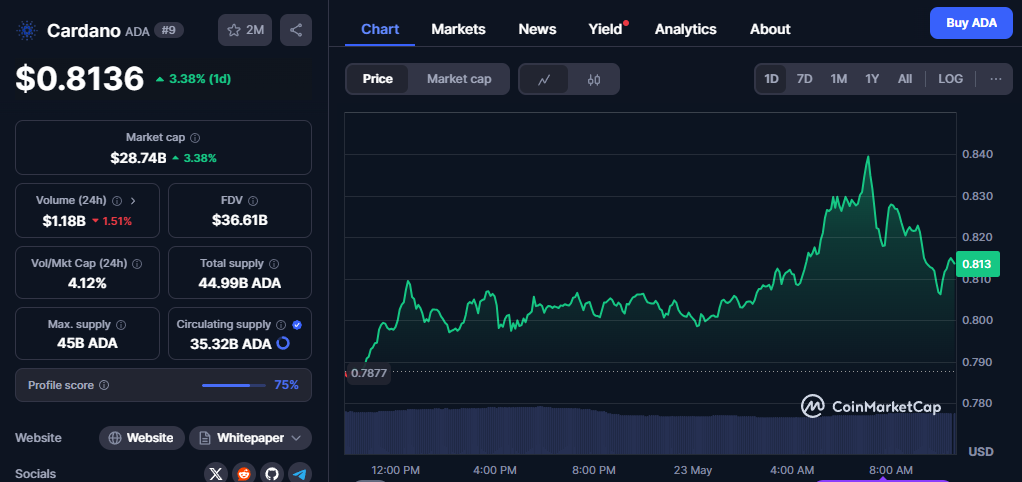Open the share icon button
Screen dimensions: 1022x482
point(296,30)
